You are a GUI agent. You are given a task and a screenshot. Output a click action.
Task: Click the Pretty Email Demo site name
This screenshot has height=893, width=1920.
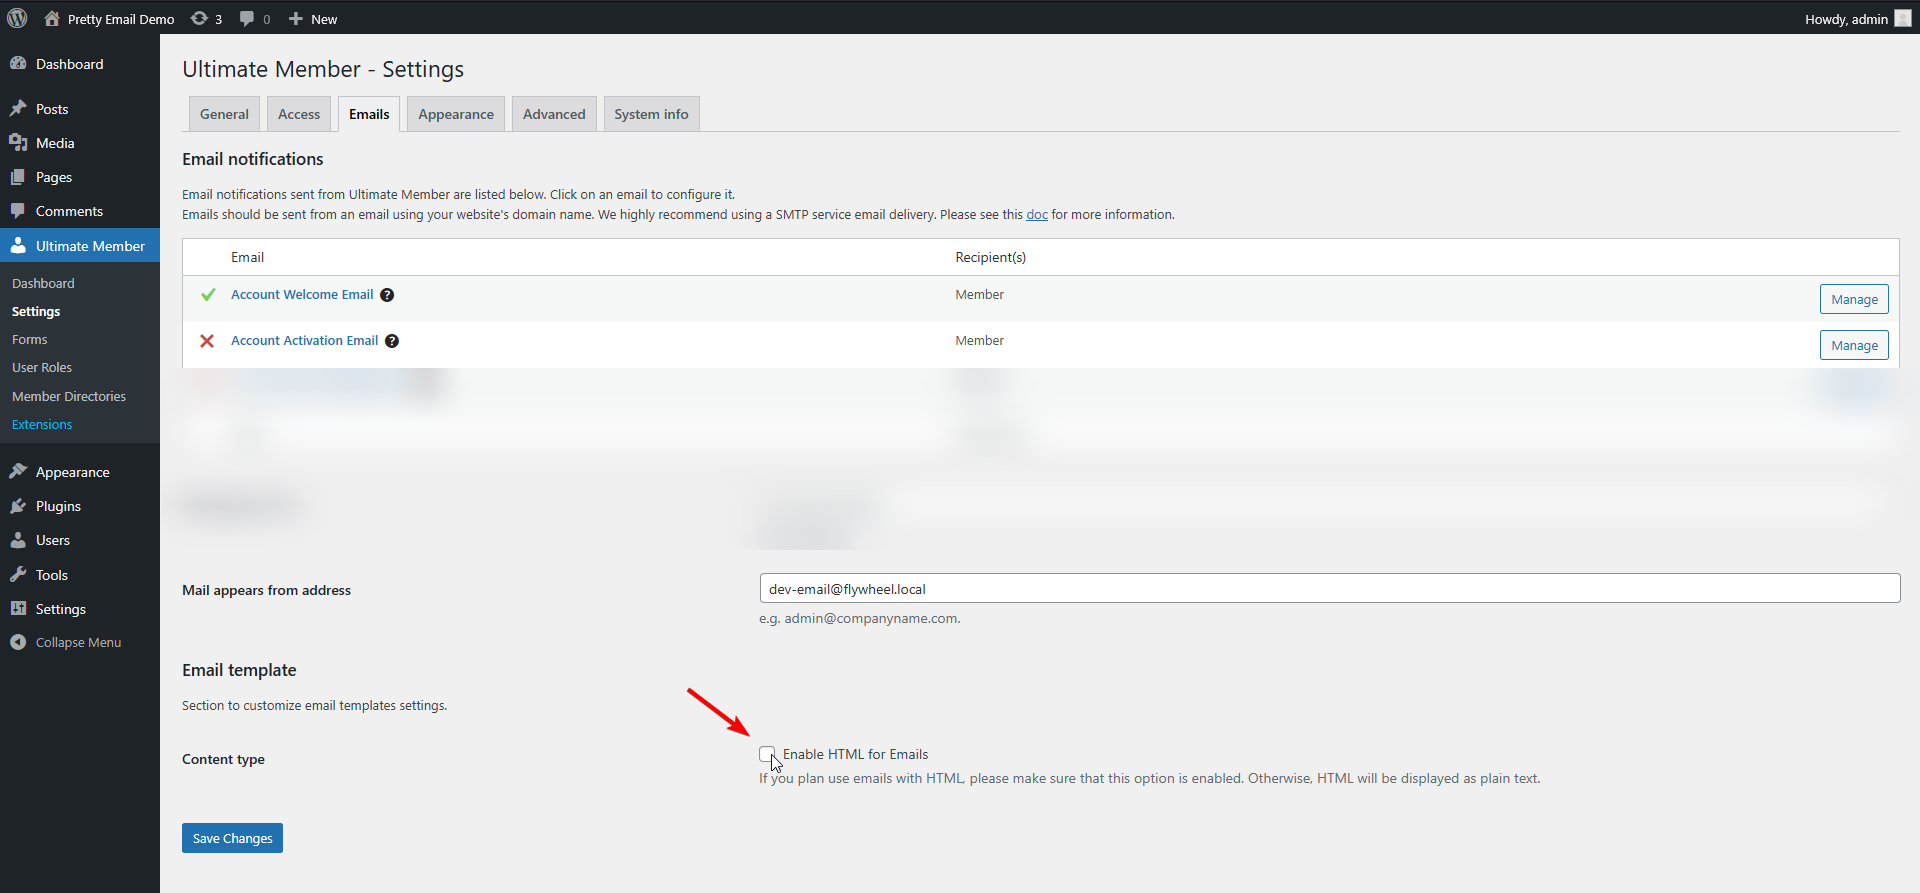point(121,19)
